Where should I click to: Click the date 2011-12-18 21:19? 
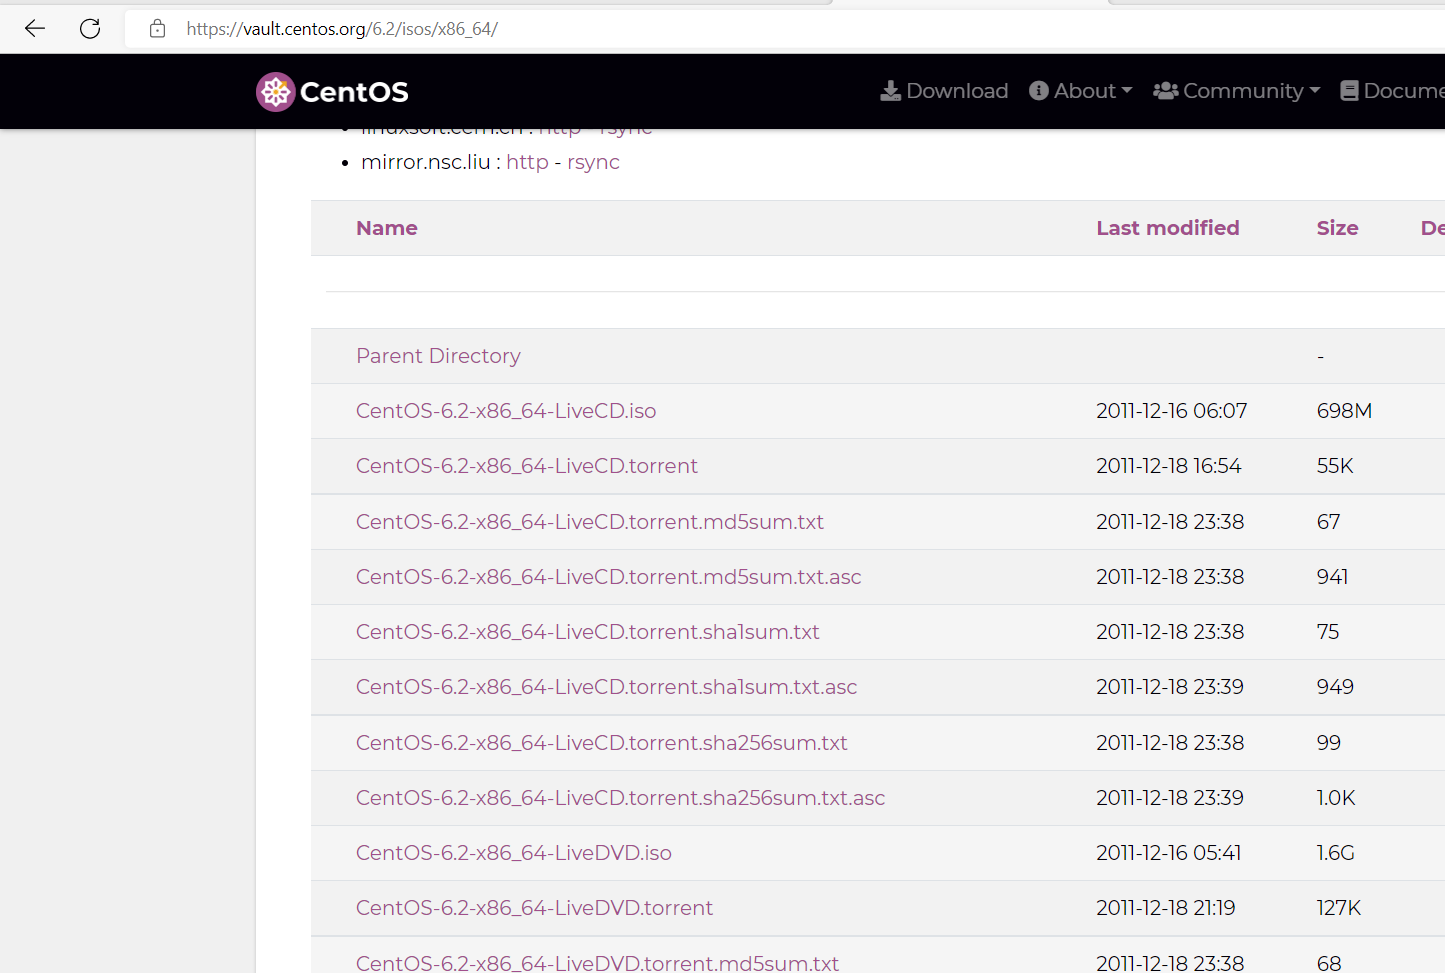[x=1166, y=908]
